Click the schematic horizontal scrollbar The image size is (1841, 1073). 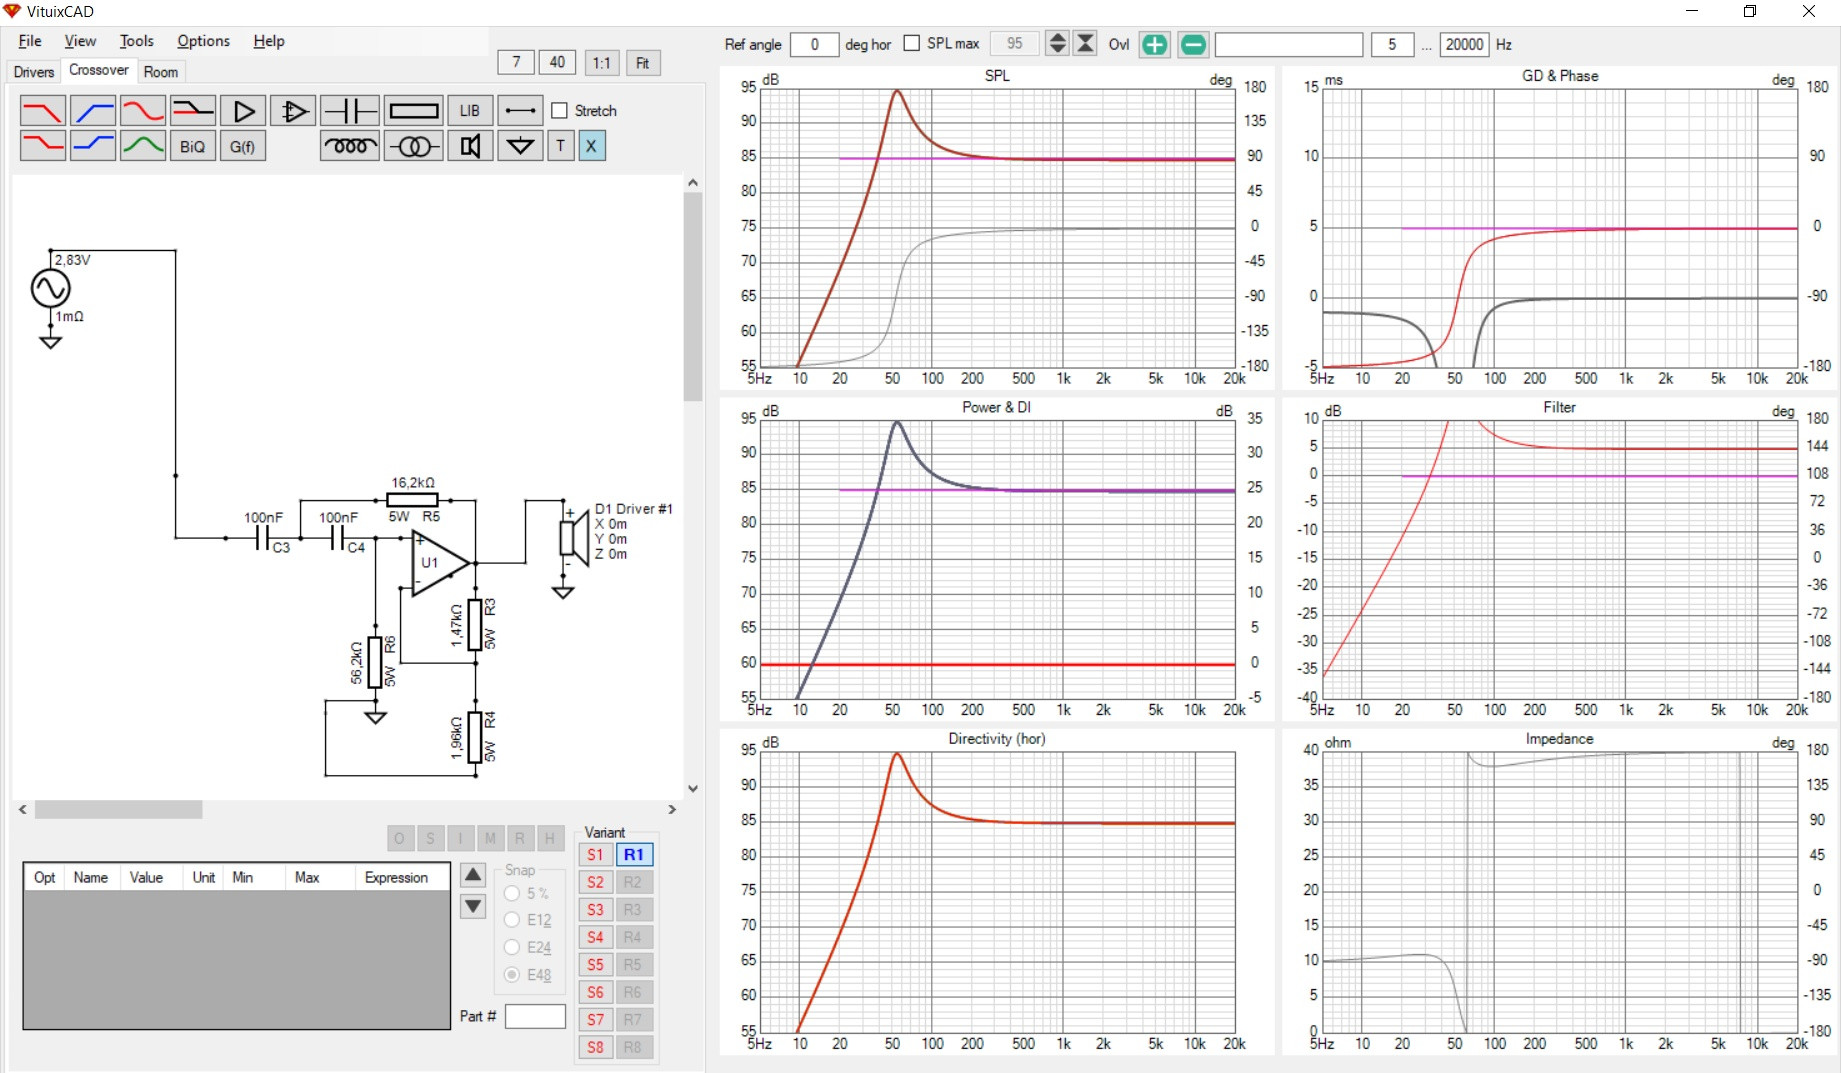coord(119,810)
